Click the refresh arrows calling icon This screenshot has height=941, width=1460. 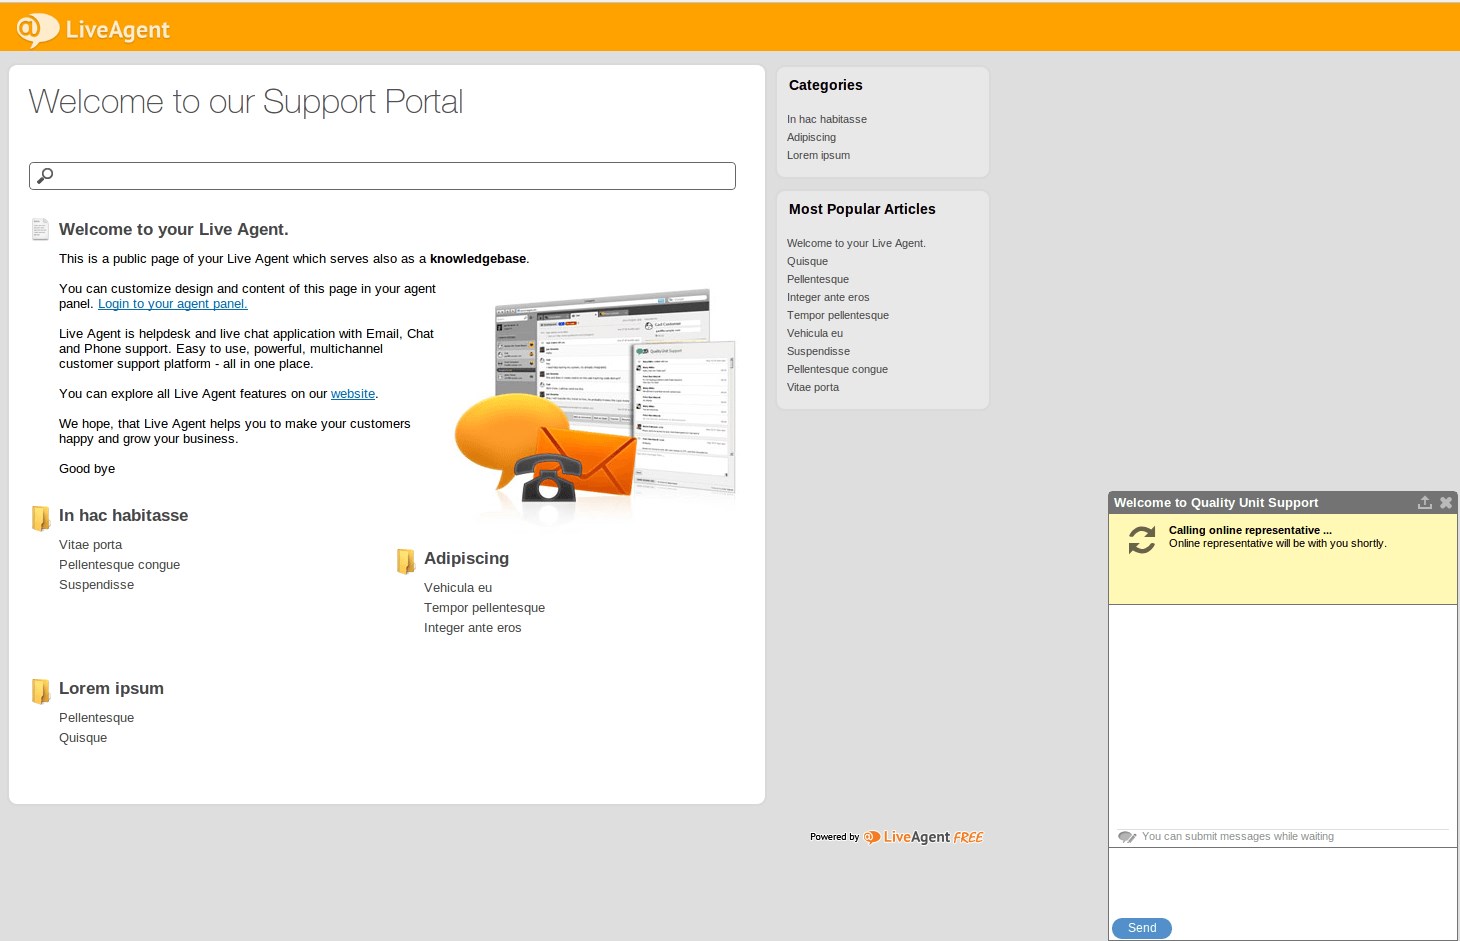1142,540
